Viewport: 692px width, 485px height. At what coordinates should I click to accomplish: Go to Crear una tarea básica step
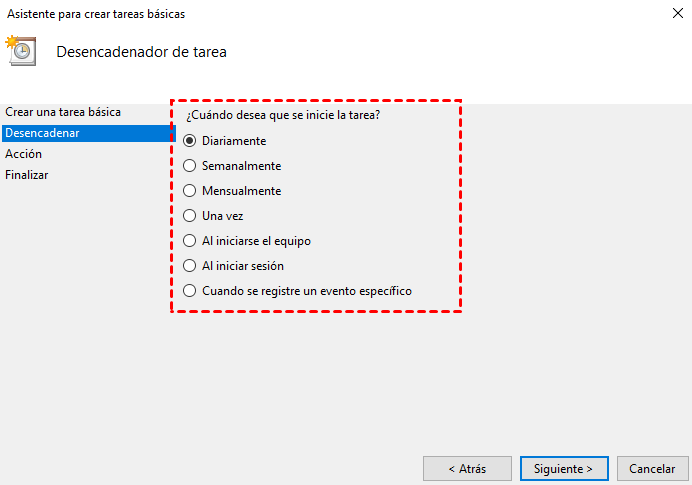pyautogui.click(x=63, y=112)
